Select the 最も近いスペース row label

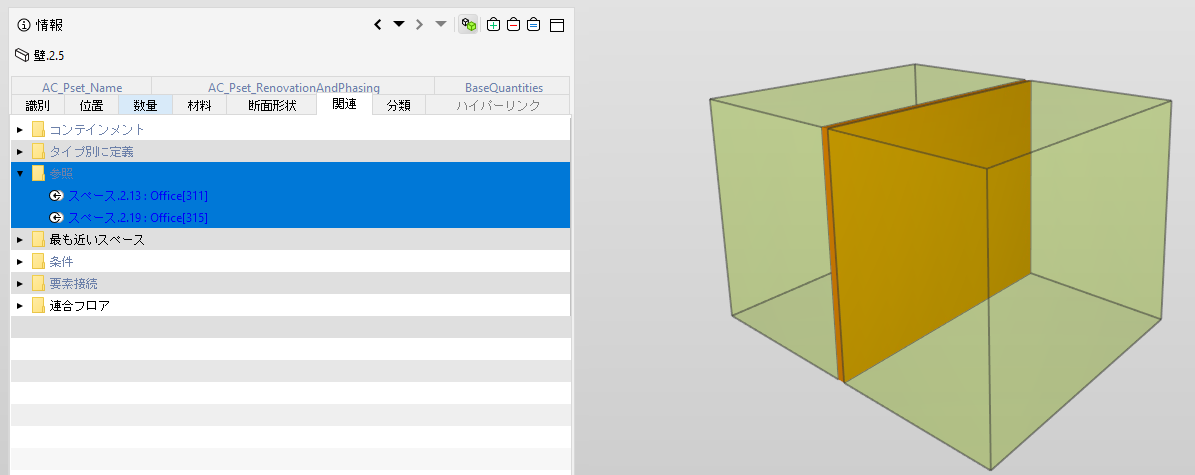(x=97, y=239)
